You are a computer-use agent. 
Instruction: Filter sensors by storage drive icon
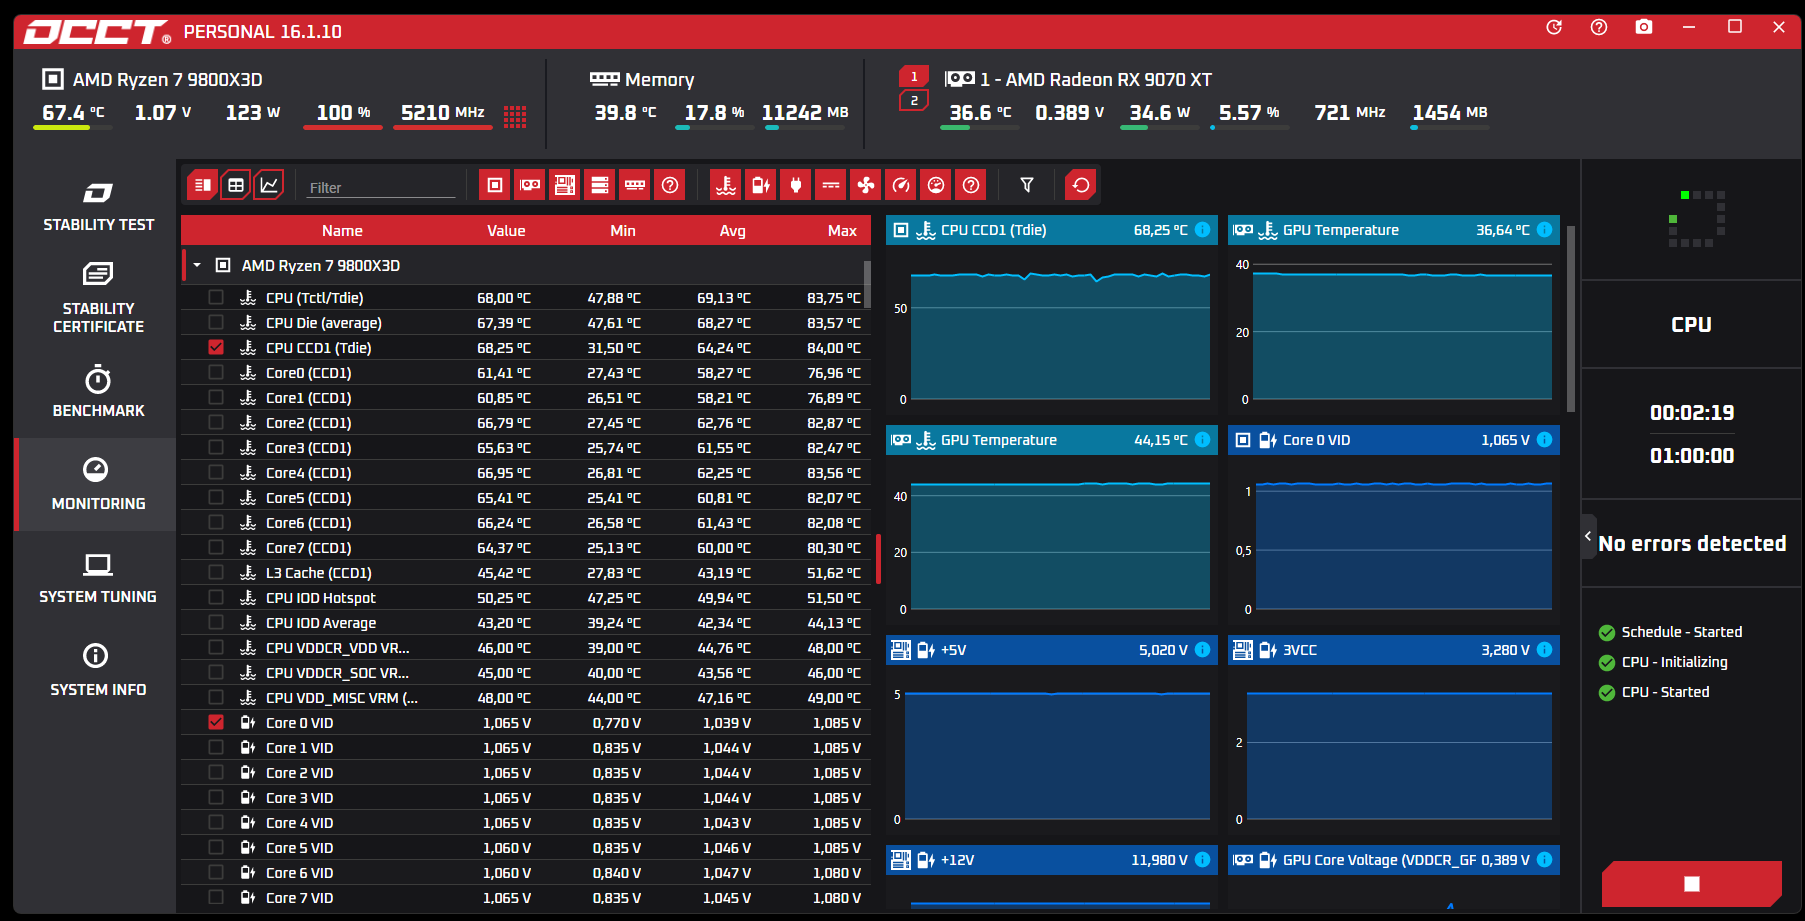[x=600, y=185]
